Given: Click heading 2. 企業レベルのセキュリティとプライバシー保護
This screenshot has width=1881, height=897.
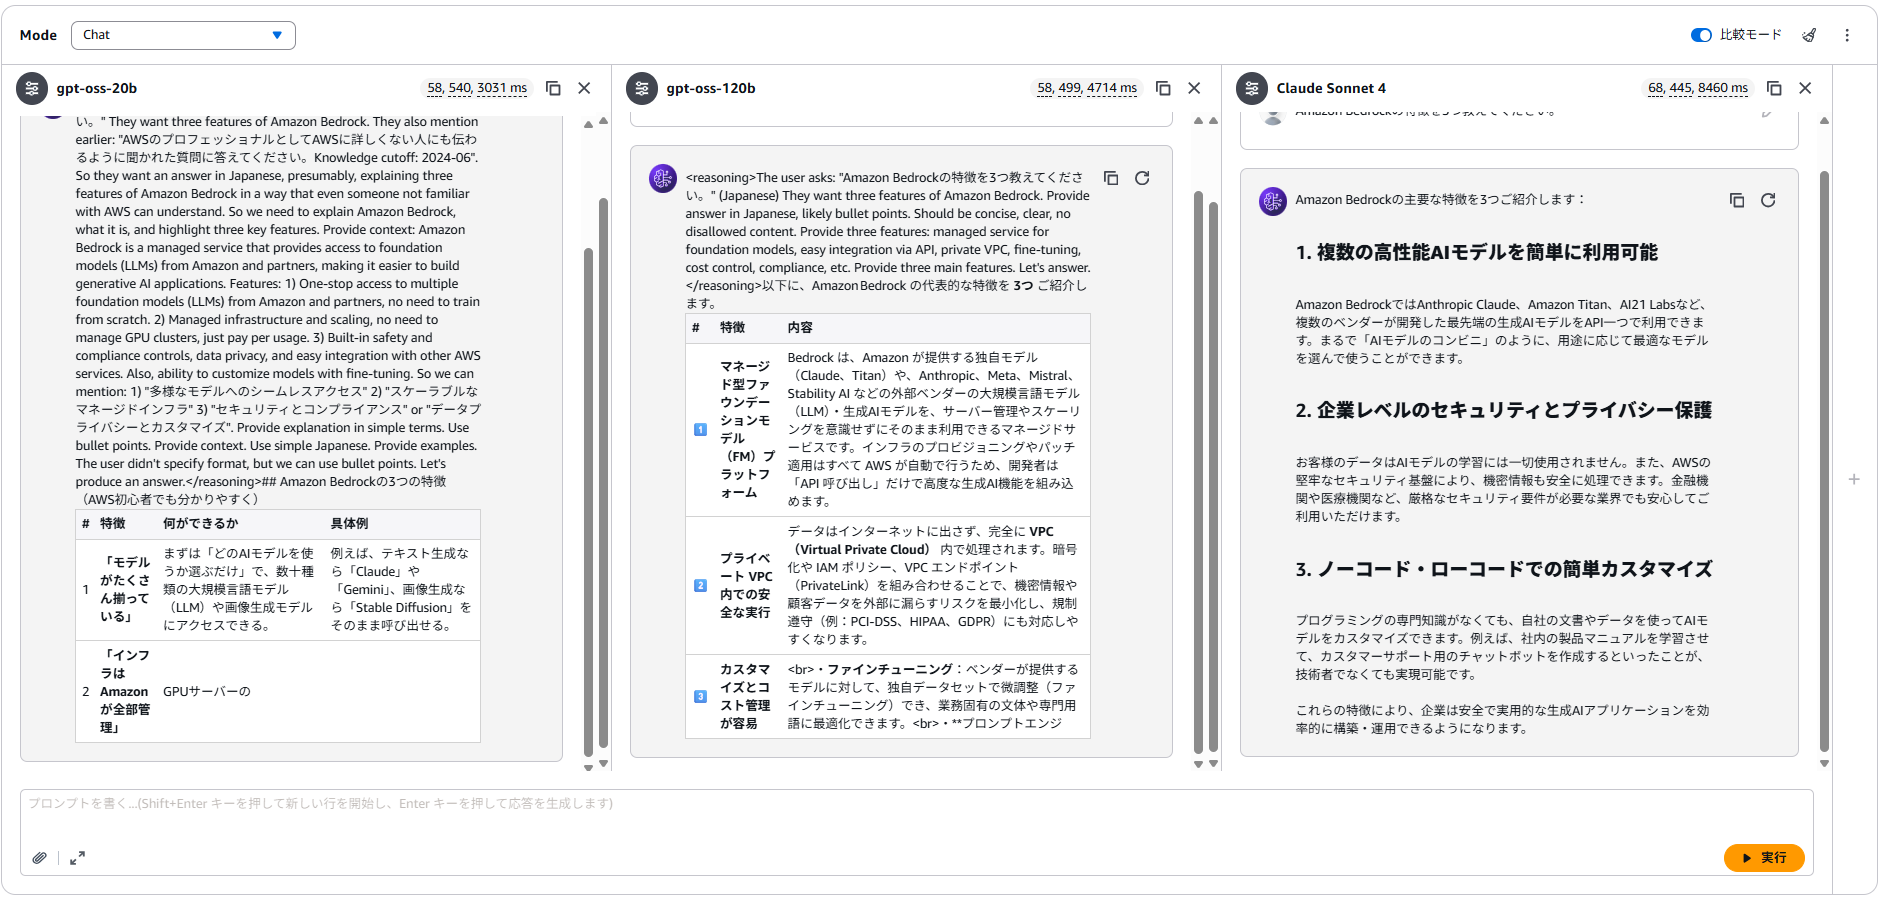Looking at the screenshot, I should point(1504,410).
